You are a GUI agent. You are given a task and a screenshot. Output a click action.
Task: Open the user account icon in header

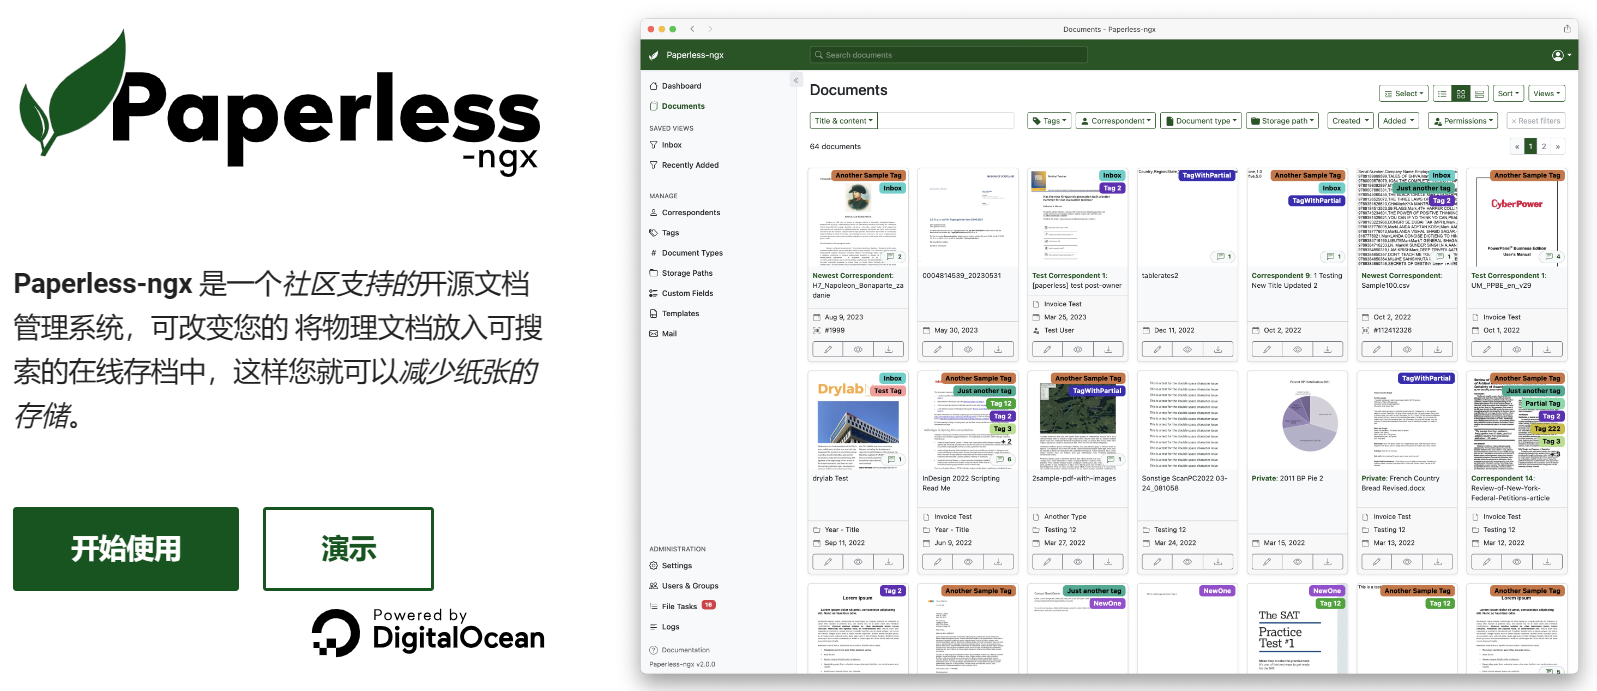(1558, 55)
